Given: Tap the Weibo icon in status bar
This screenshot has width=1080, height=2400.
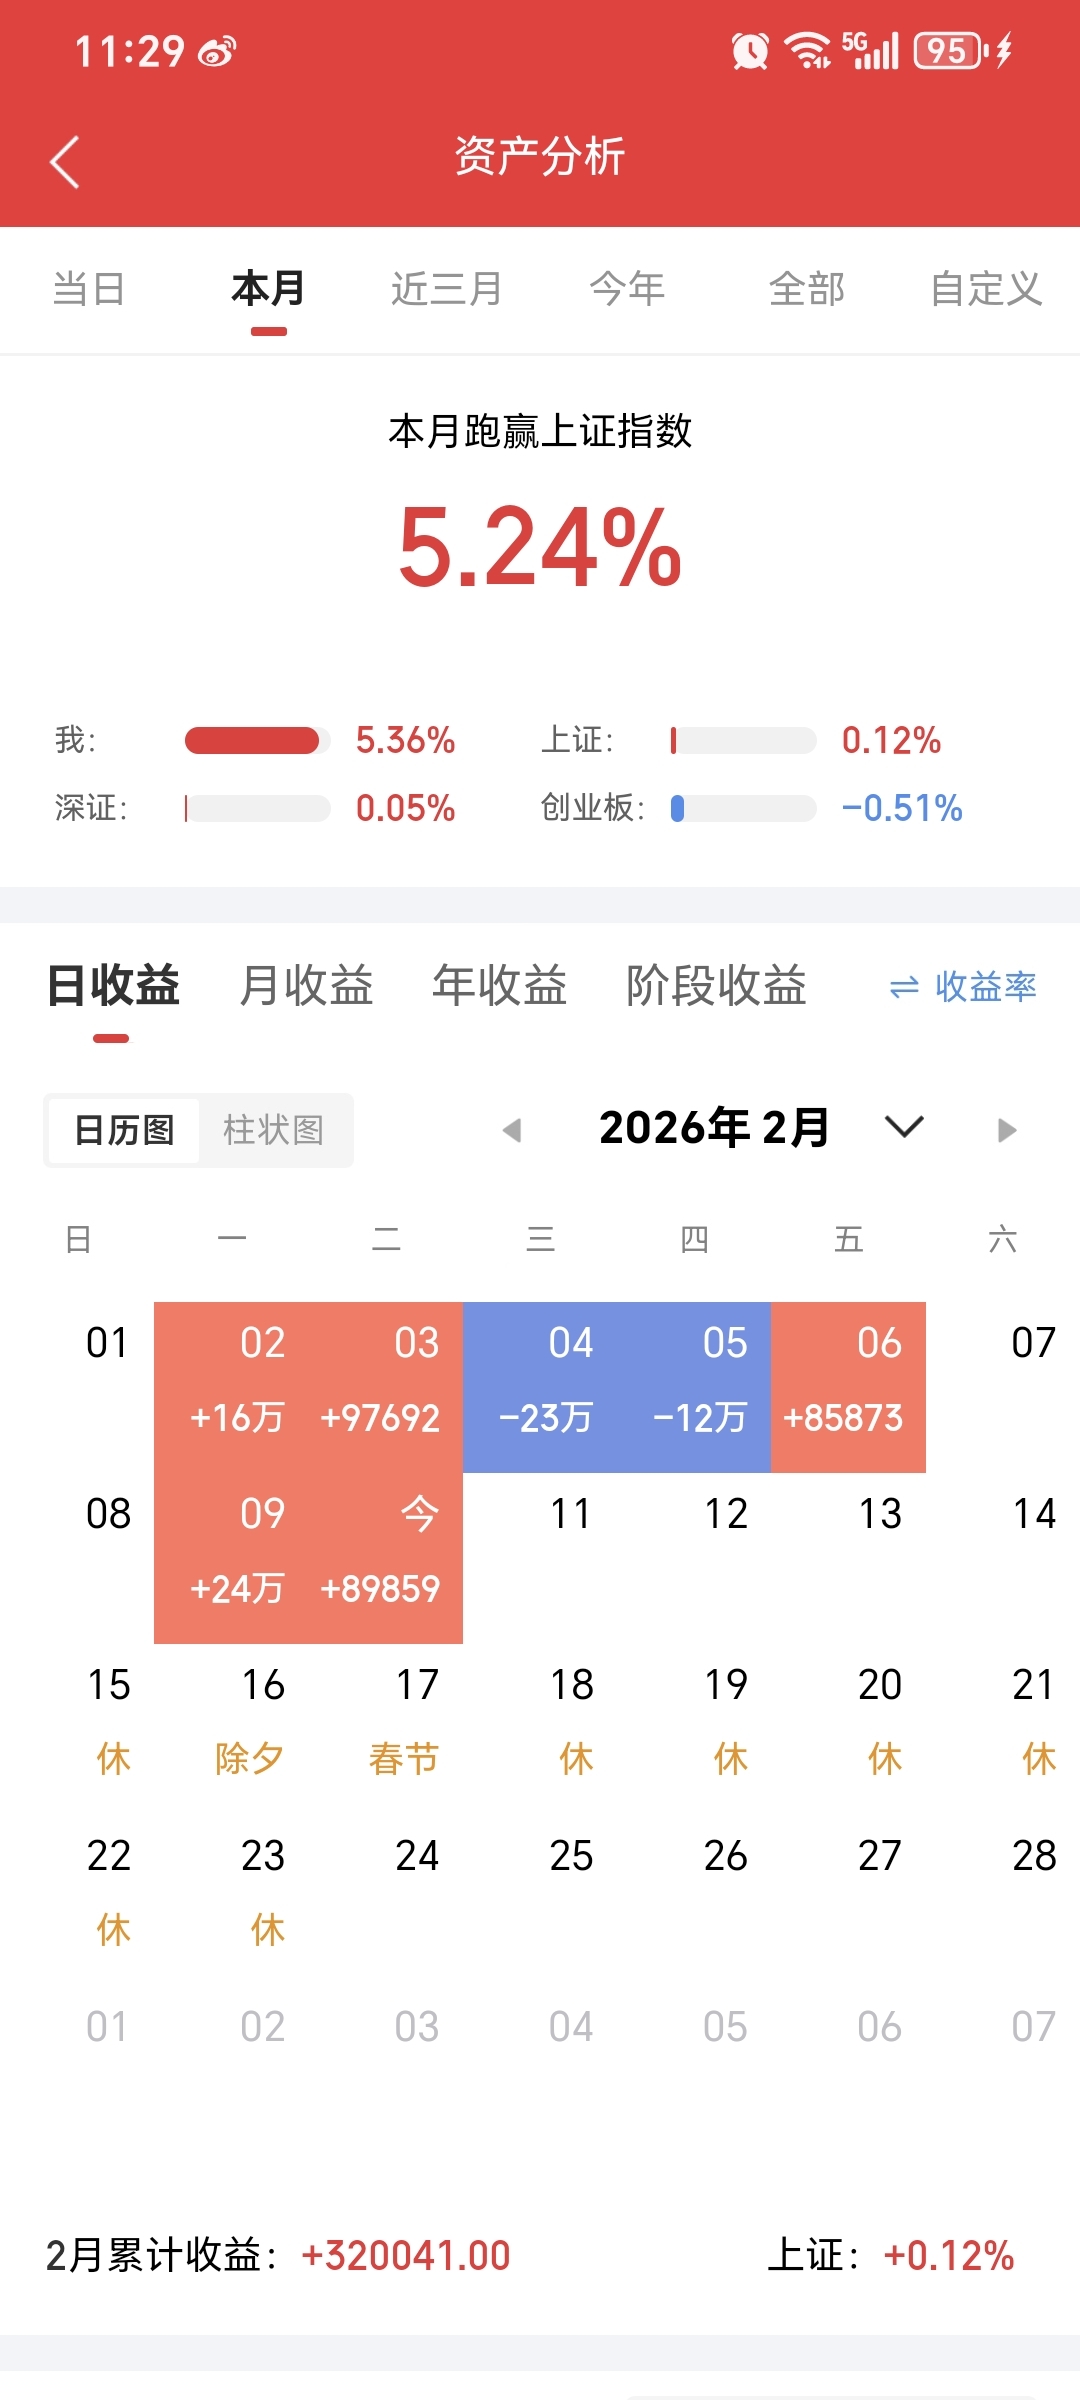Looking at the screenshot, I should (217, 51).
